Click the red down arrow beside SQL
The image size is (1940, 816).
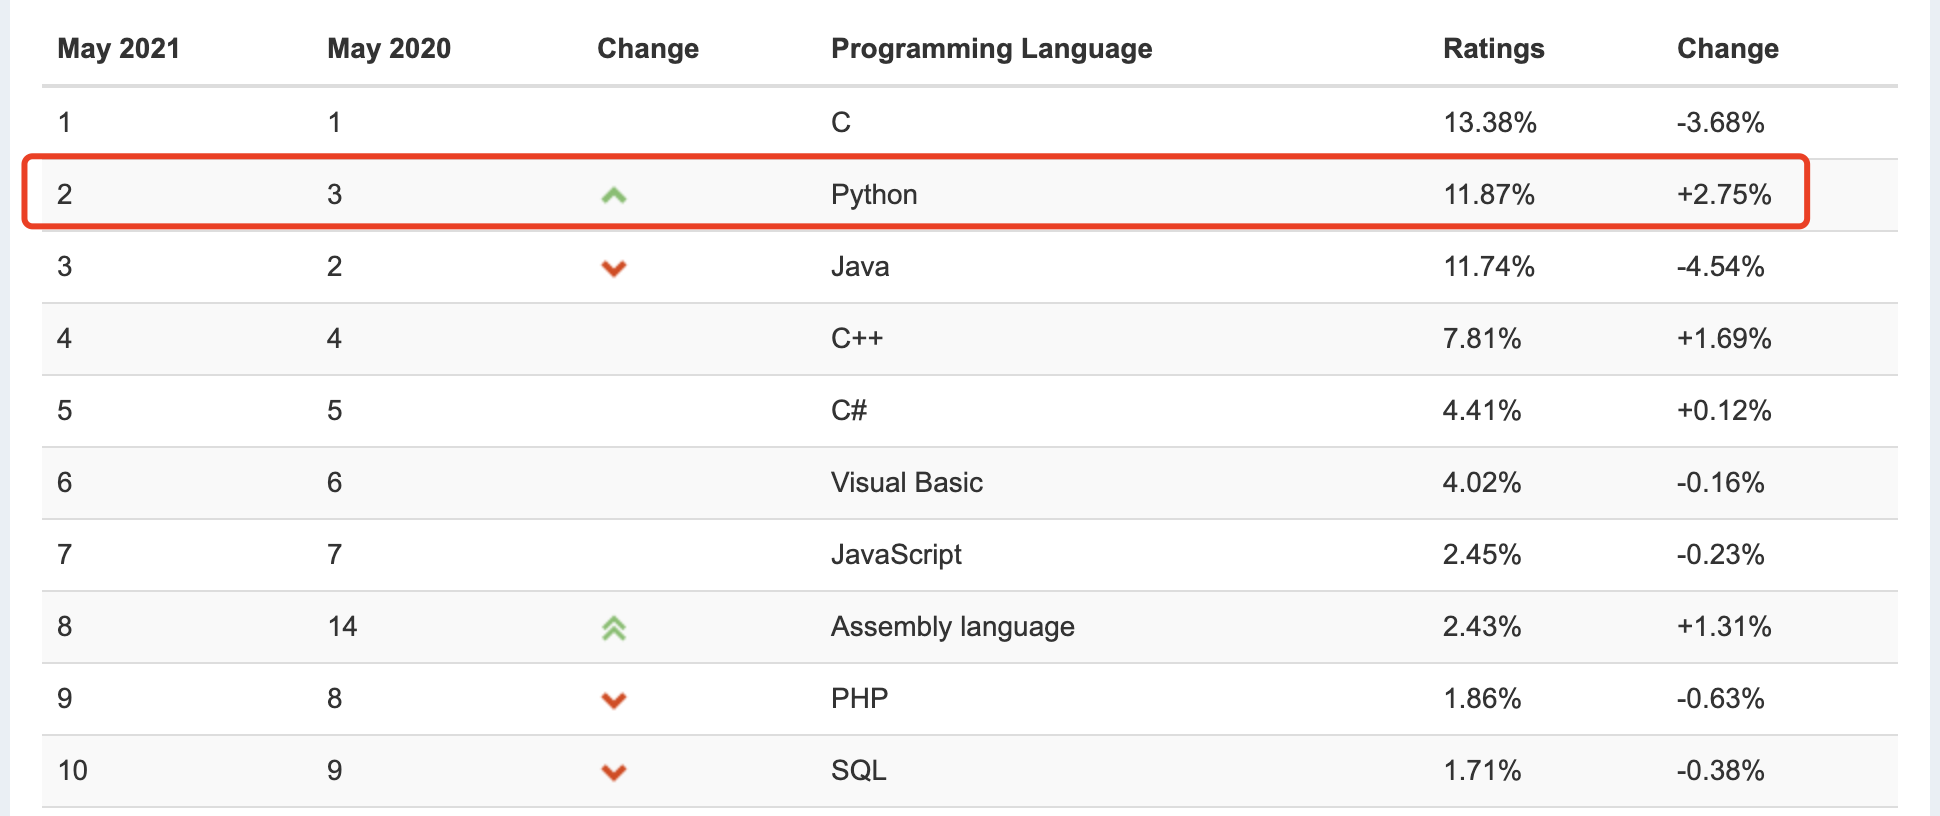click(614, 772)
